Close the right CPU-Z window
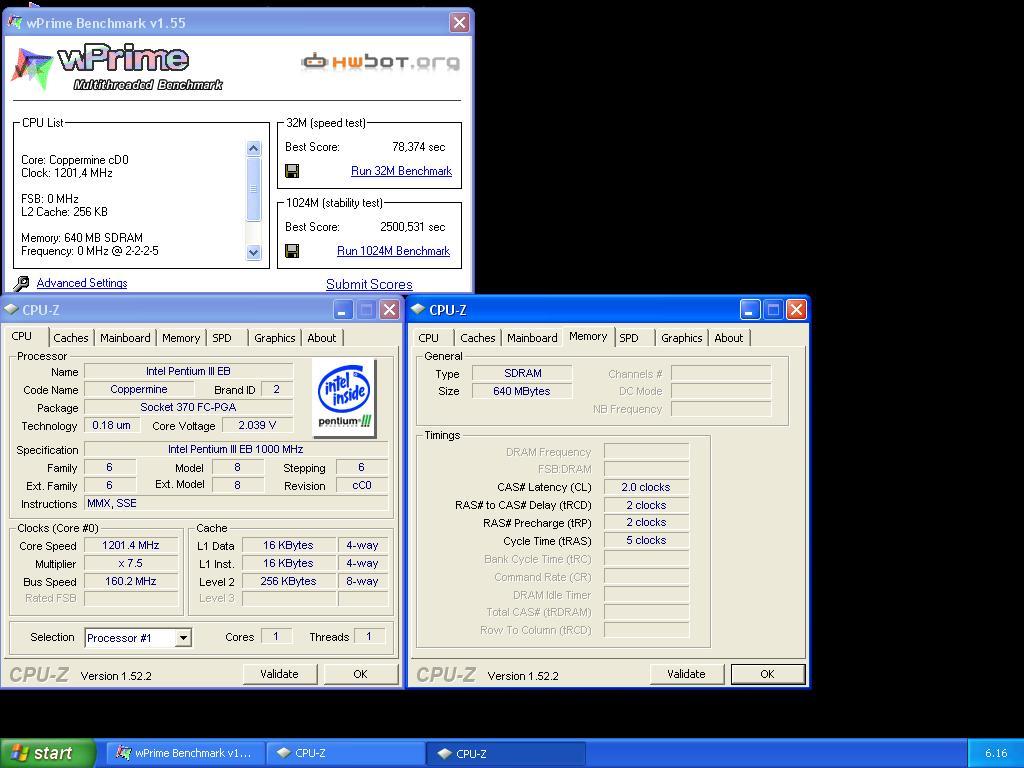The height and width of the screenshot is (768, 1024). 796,310
